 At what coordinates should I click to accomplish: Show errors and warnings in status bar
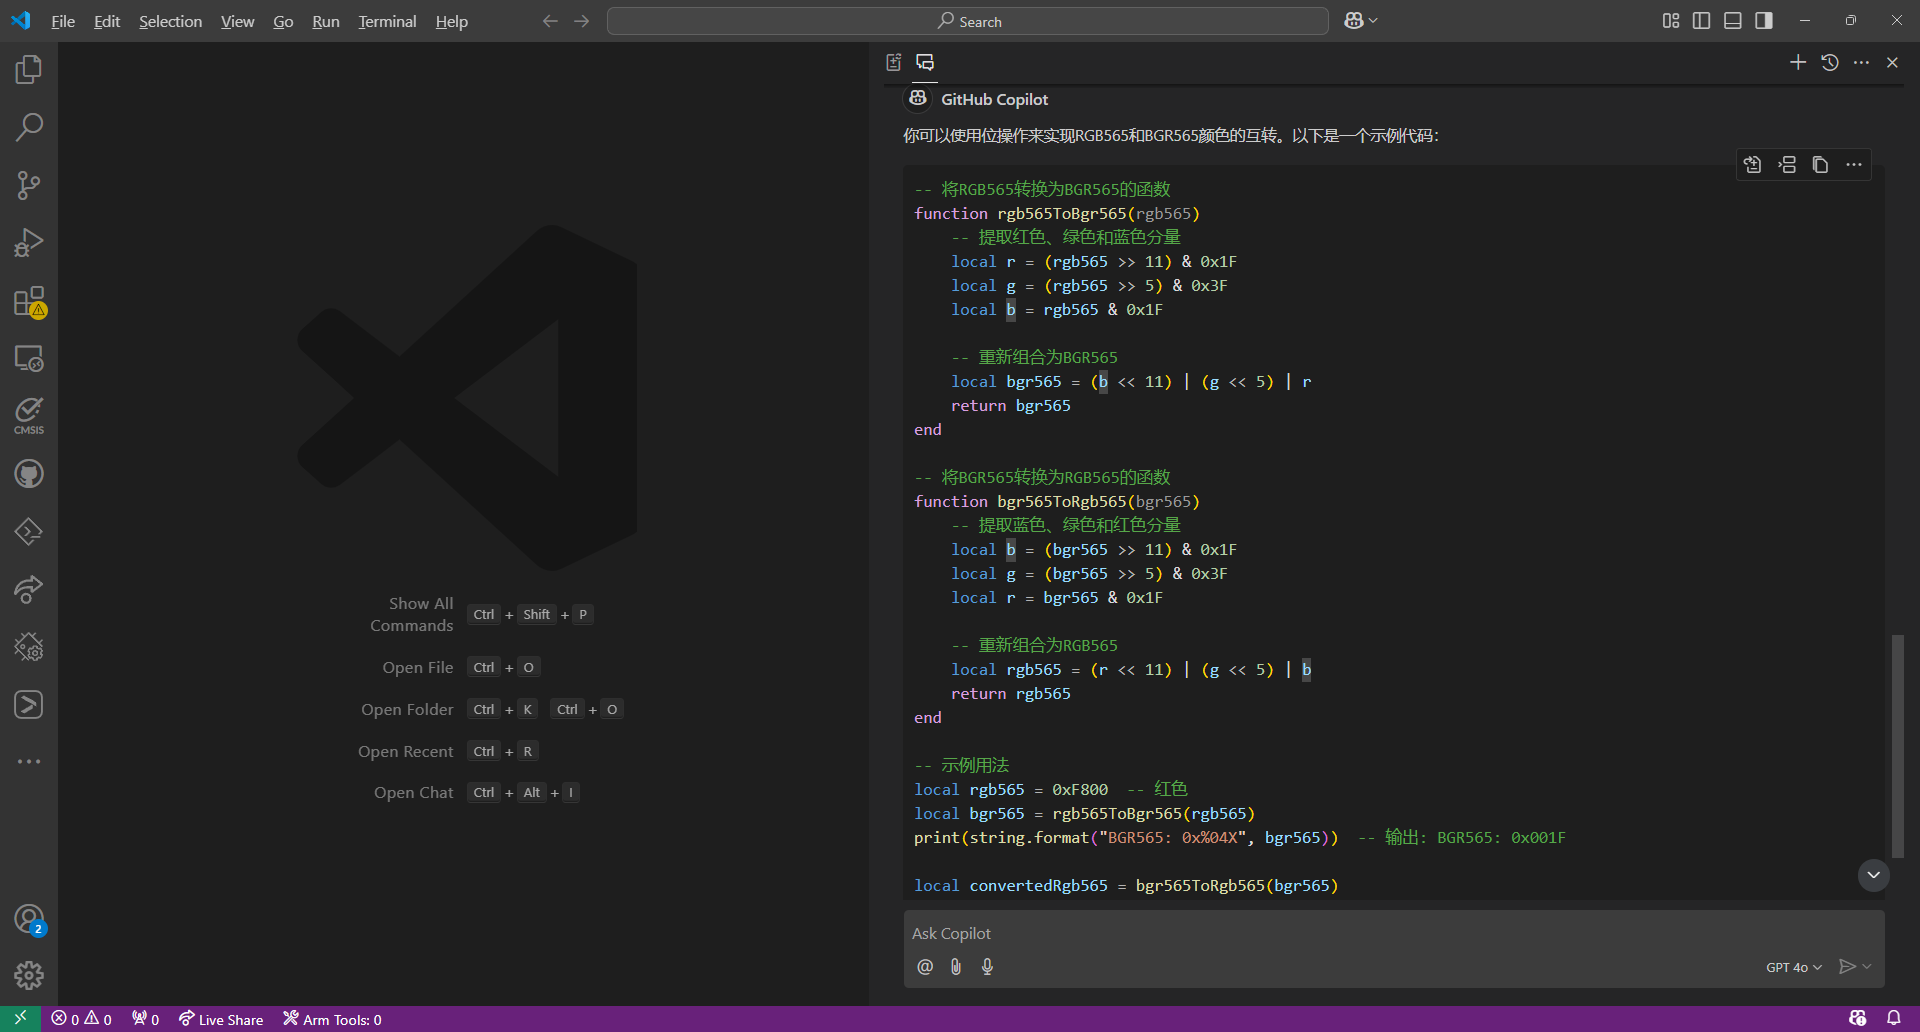click(x=82, y=1019)
